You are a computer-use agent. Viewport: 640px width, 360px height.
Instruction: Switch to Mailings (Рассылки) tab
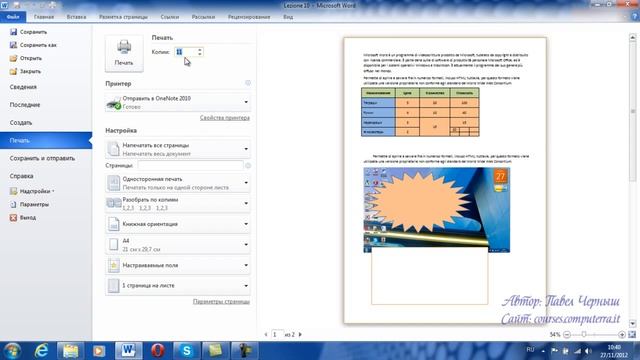(203, 17)
